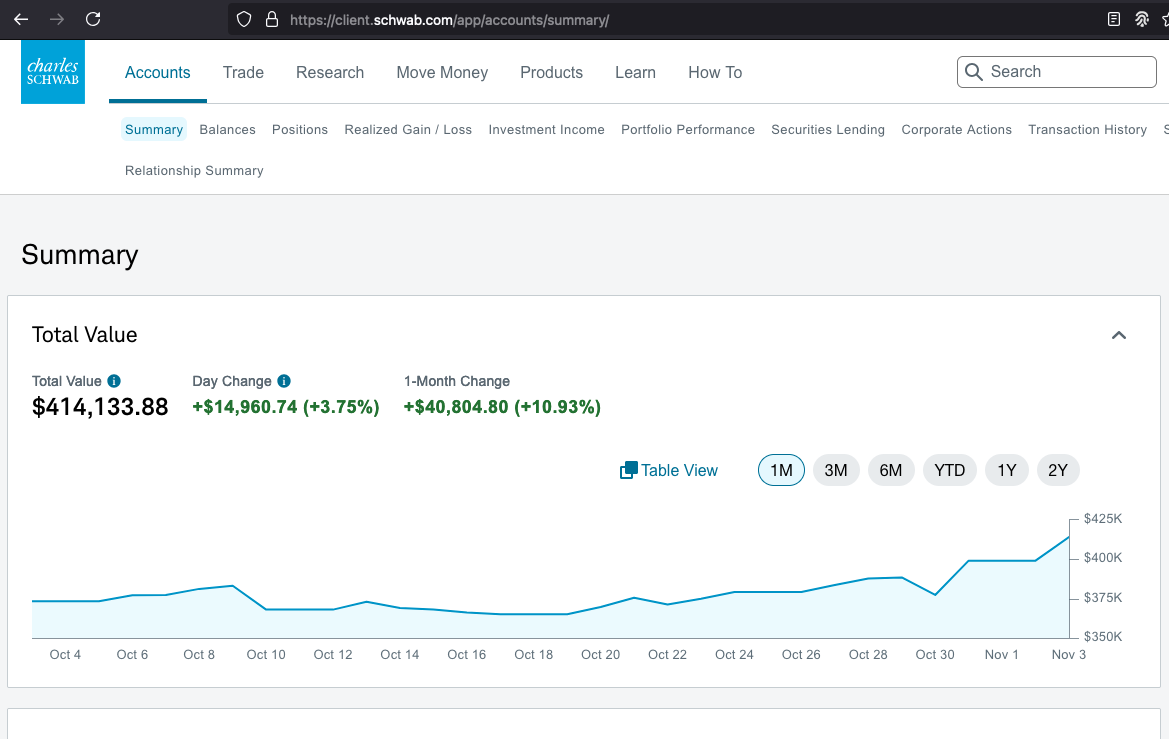This screenshot has width=1169, height=739.
Task: Click the Total Value info icon
Action: click(x=114, y=381)
